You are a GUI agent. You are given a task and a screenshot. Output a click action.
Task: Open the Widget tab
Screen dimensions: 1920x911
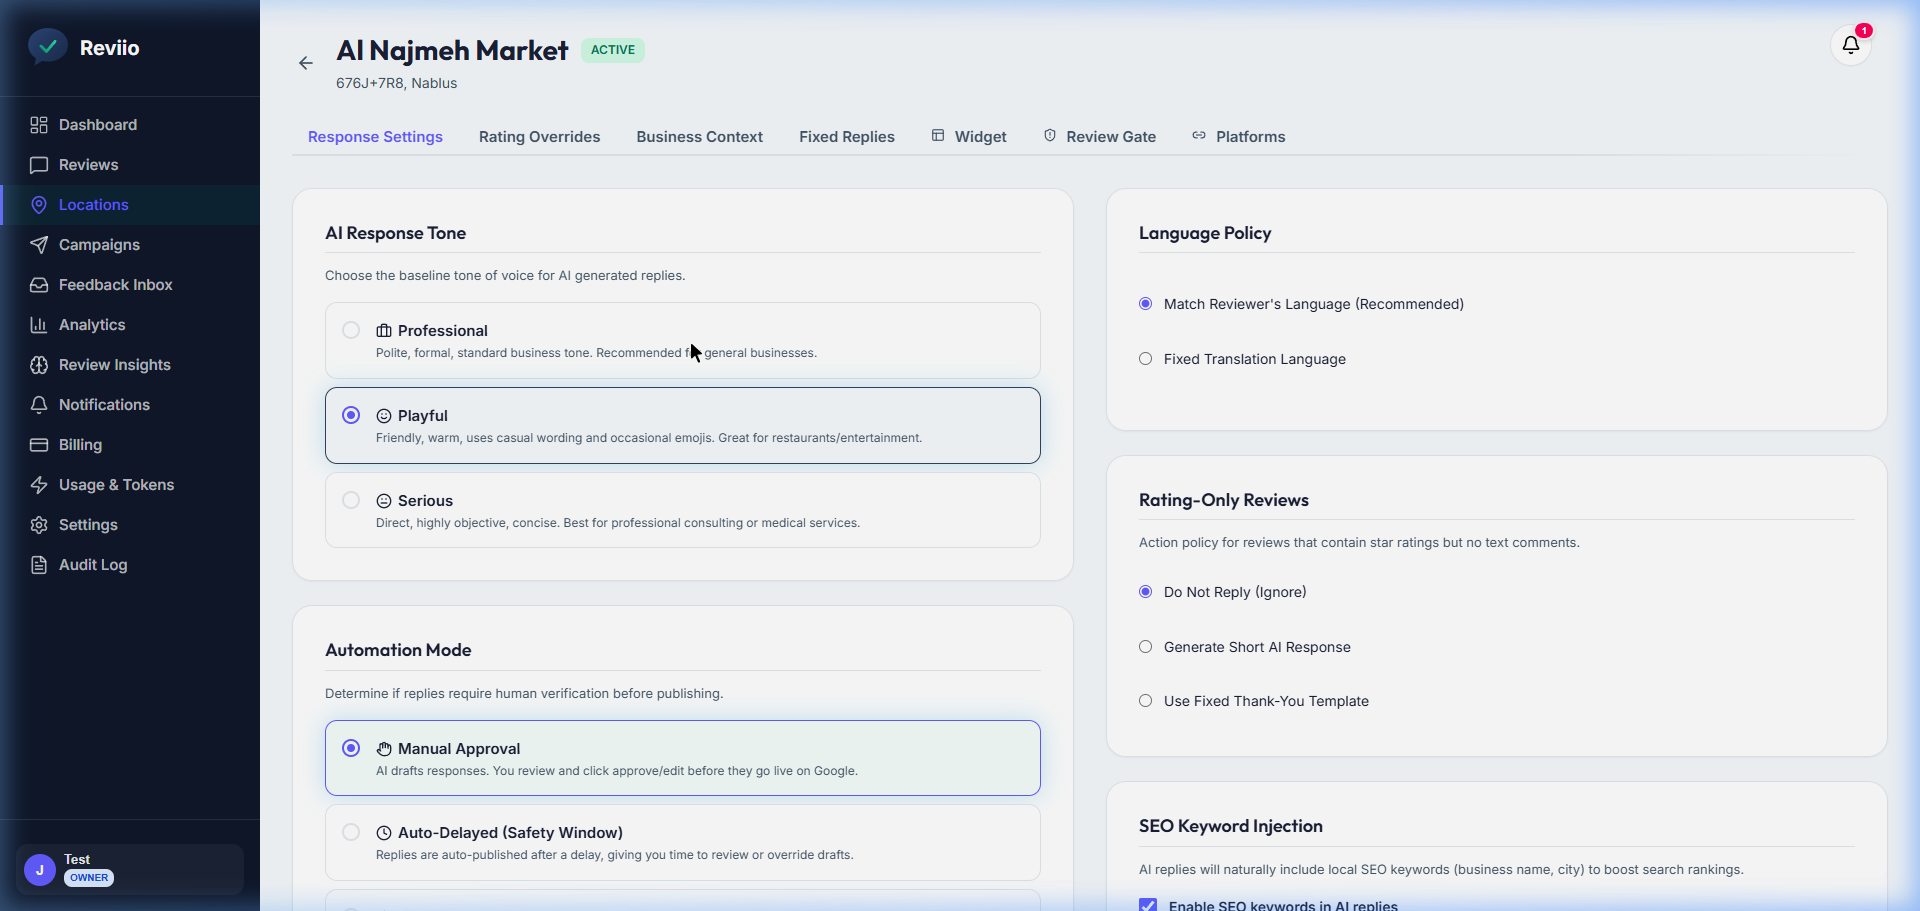click(x=969, y=137)
